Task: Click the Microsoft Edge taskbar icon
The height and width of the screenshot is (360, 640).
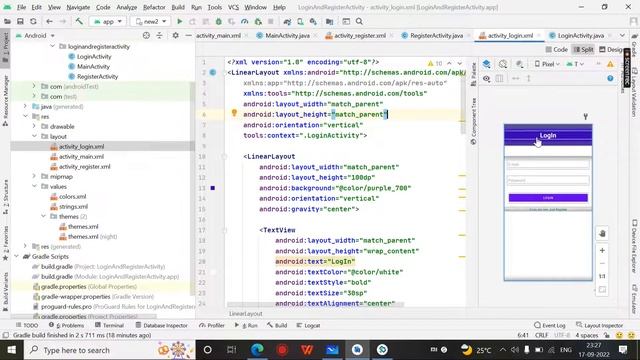Action: (257, 350)
